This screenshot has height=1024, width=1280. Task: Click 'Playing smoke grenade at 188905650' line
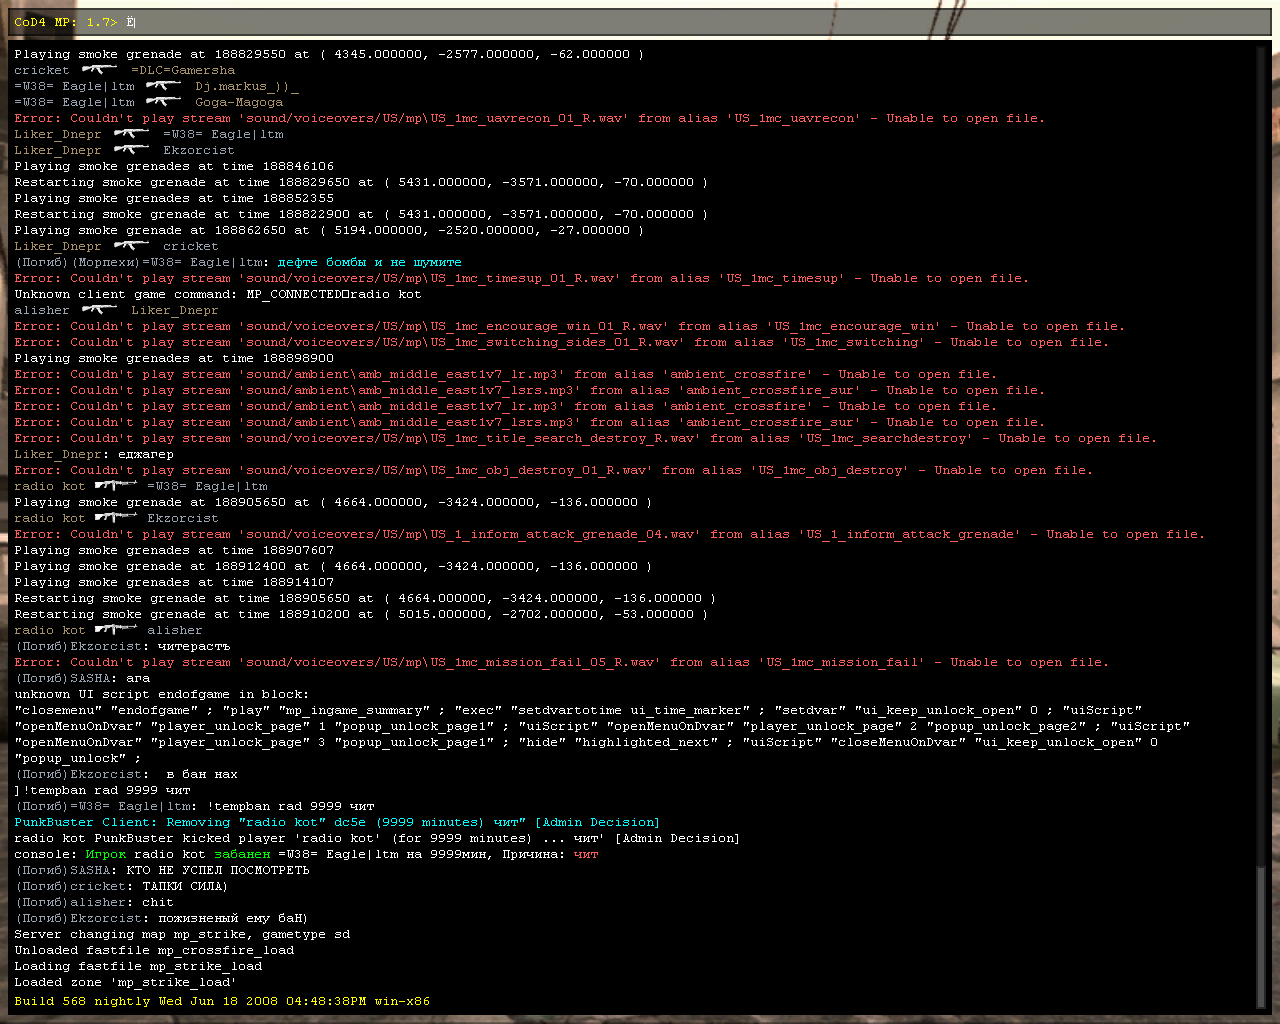(x=334, y=502)
